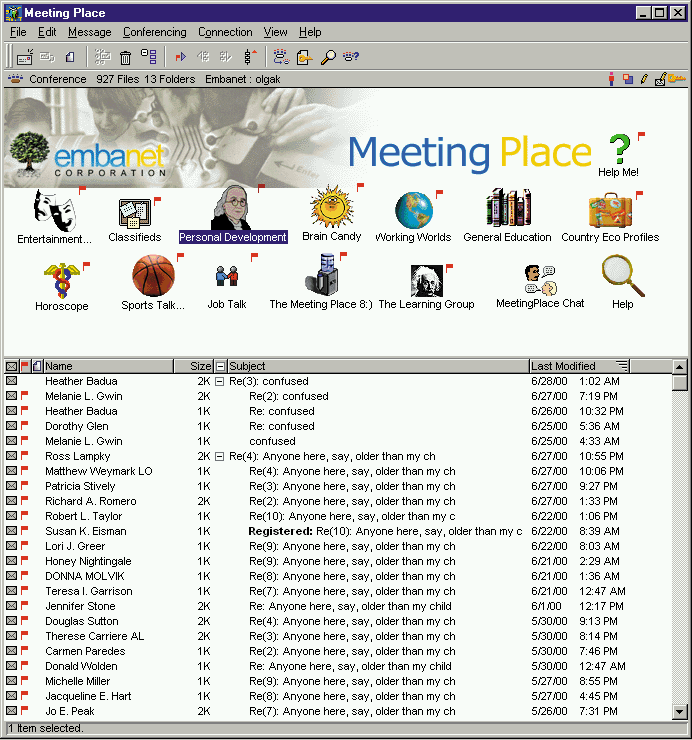
Task: Click the scrollbar down arrow
Action: pyautogui.click(x=679, y=712)
